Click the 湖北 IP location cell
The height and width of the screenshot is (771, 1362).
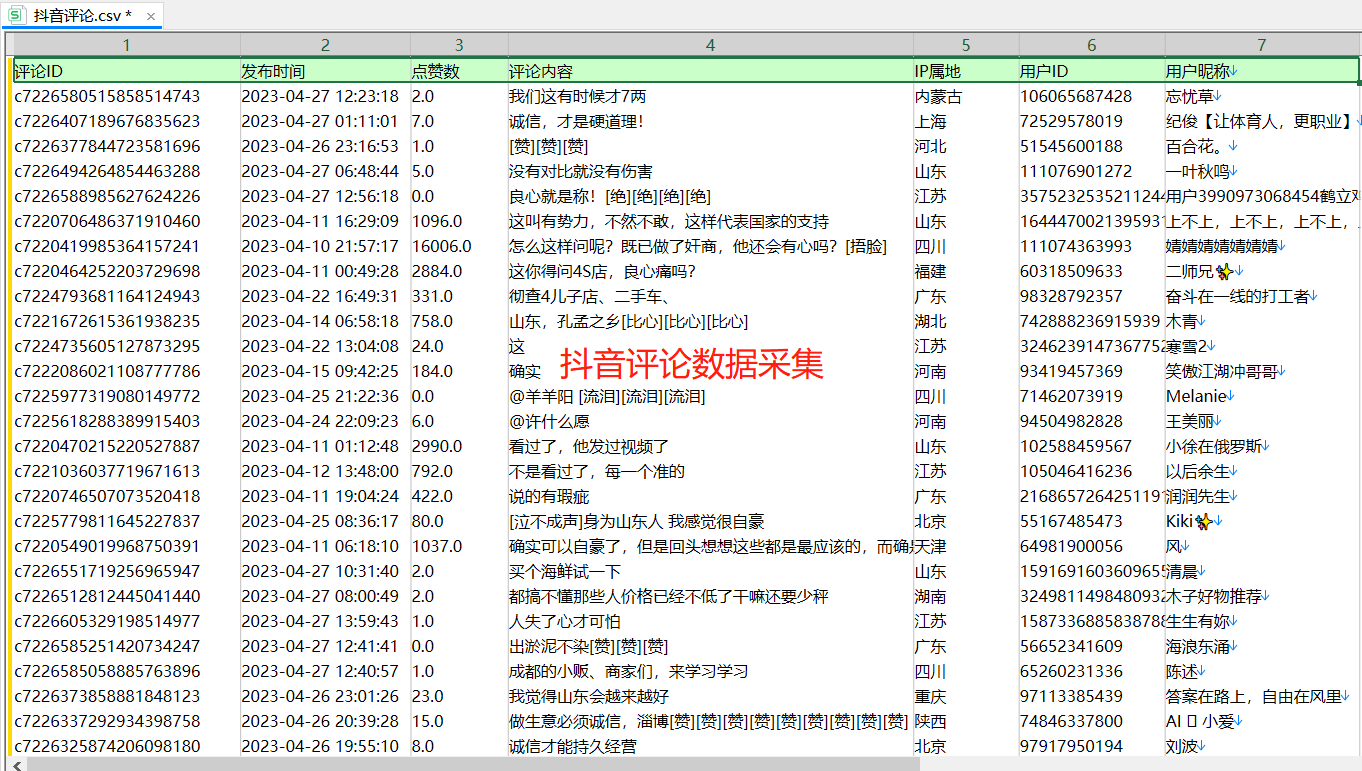[x=931, y=321]
